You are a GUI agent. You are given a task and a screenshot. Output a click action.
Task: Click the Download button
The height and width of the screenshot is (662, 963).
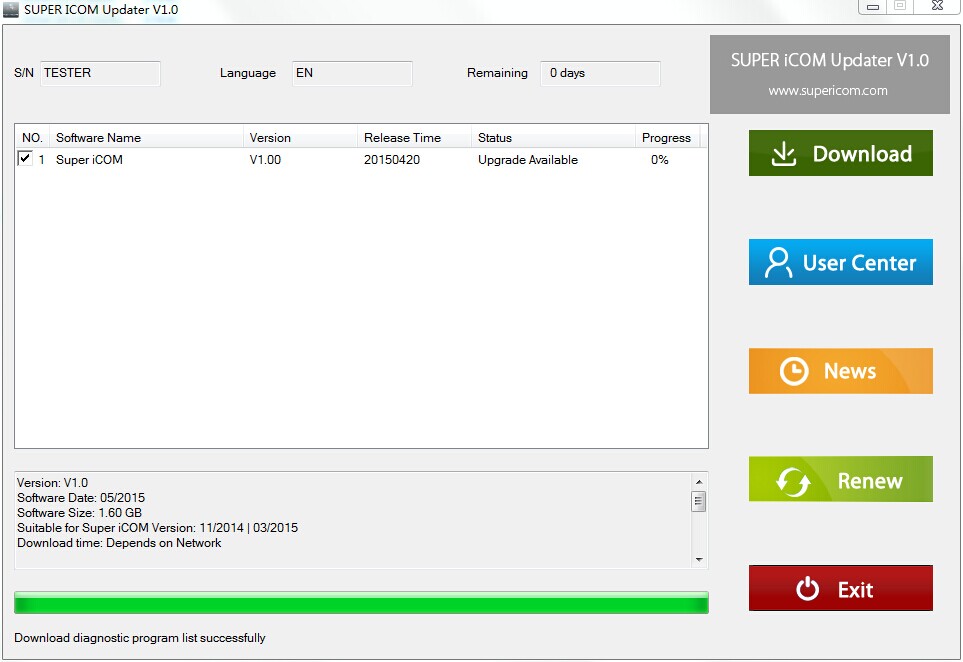840,153
